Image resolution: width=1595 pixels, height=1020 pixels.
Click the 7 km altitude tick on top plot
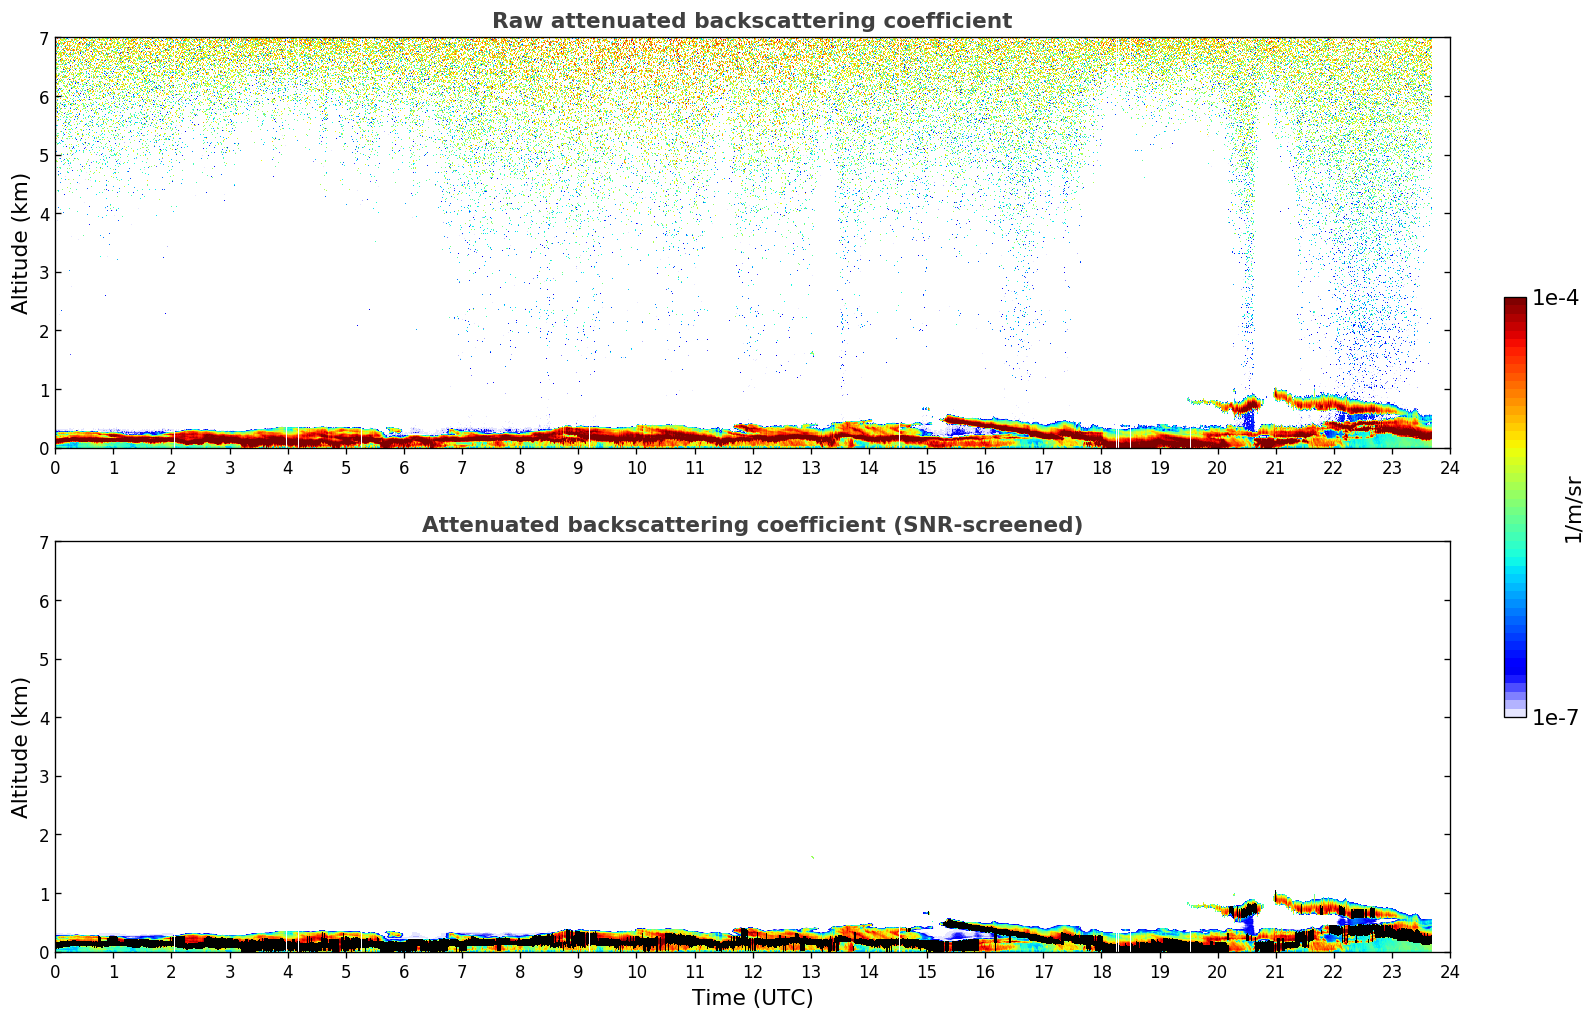coord(43,39)
